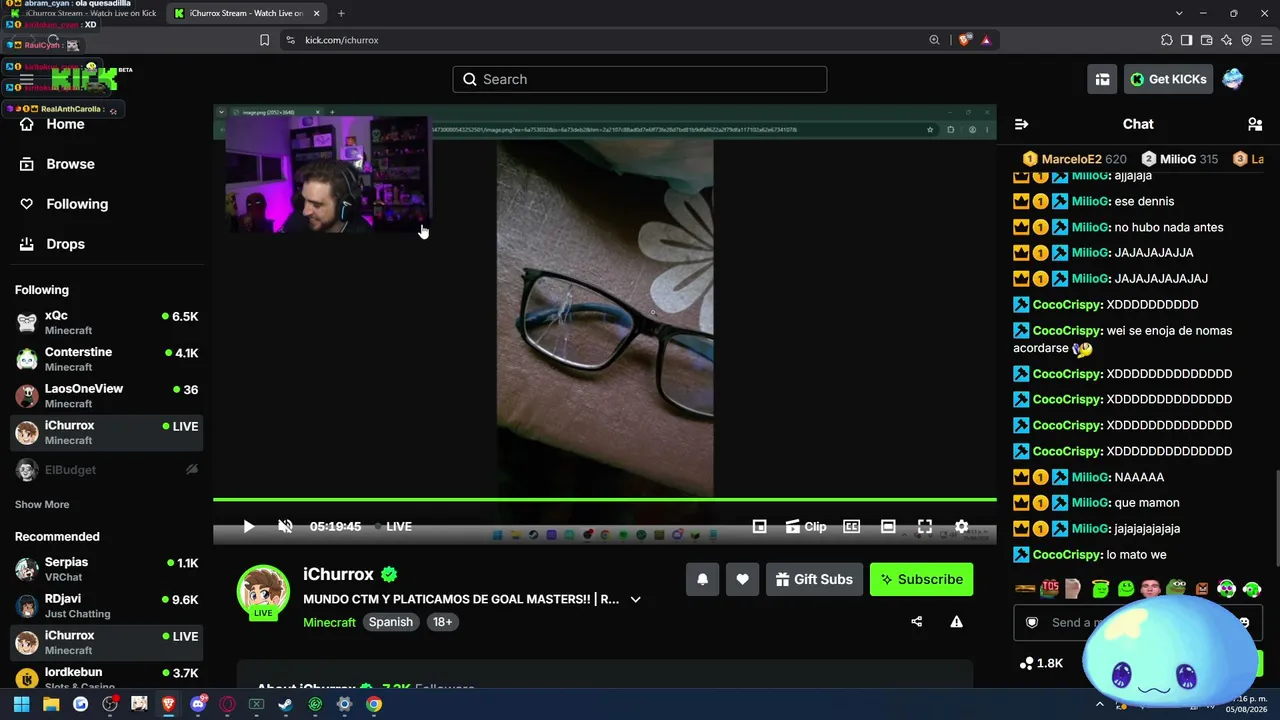Expand the tab search dropdown arrow
Viewport: 1280px width, 720px height.
pos(1179,13)
